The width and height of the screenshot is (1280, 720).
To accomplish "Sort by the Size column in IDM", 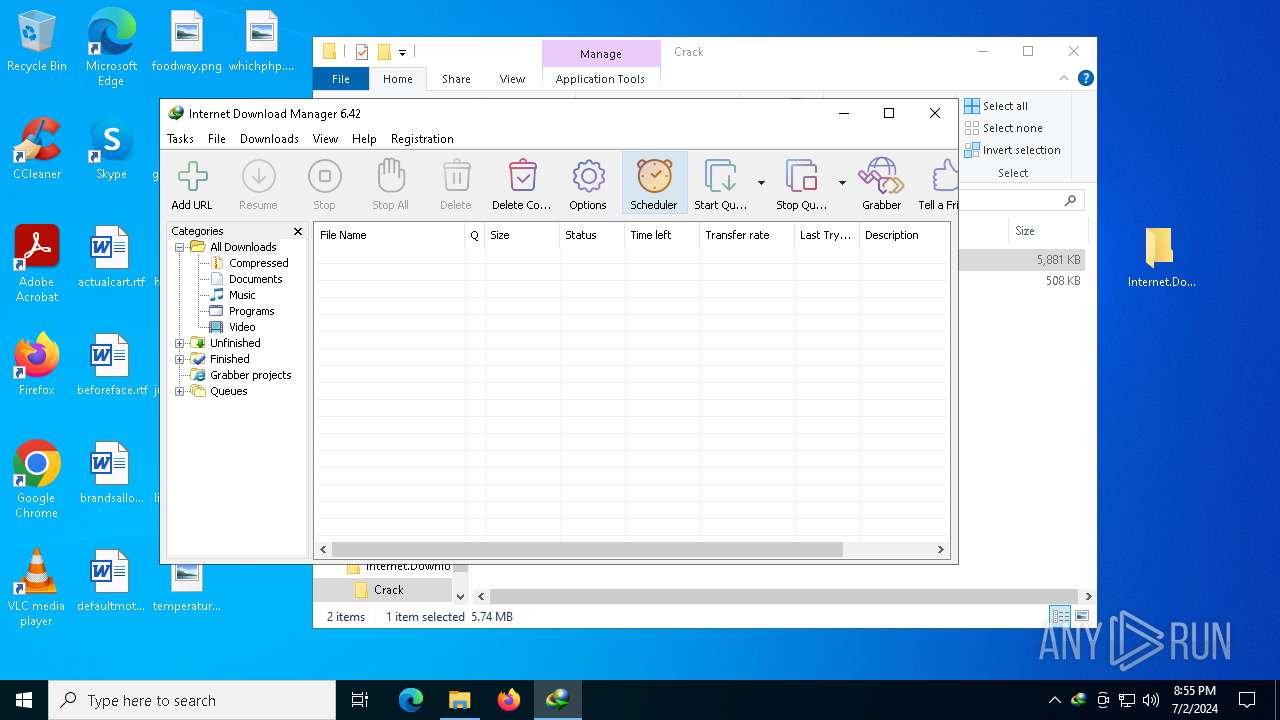I will (x=522, y=235).
